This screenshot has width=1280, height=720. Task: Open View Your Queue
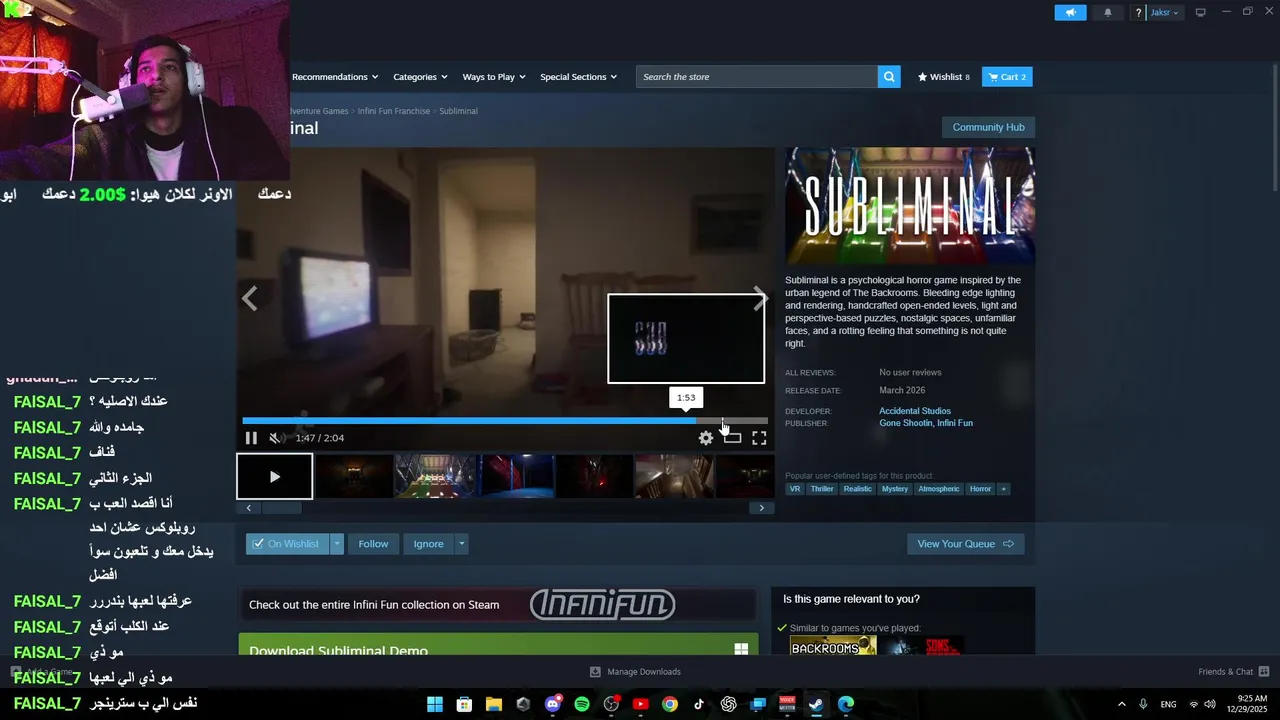click(x=965, y=544)
